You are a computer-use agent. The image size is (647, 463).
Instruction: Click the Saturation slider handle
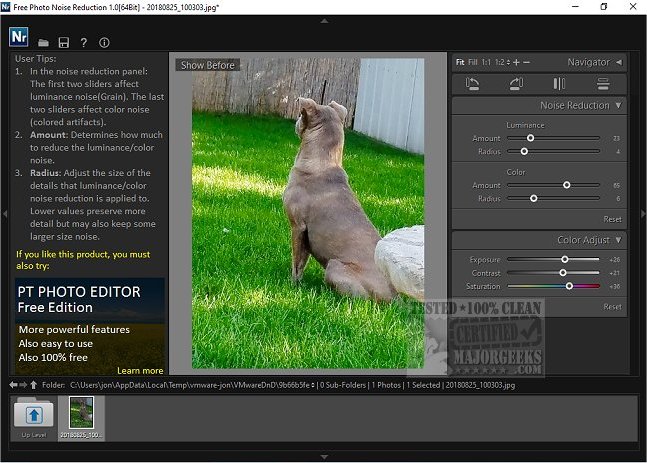point(569,286)
